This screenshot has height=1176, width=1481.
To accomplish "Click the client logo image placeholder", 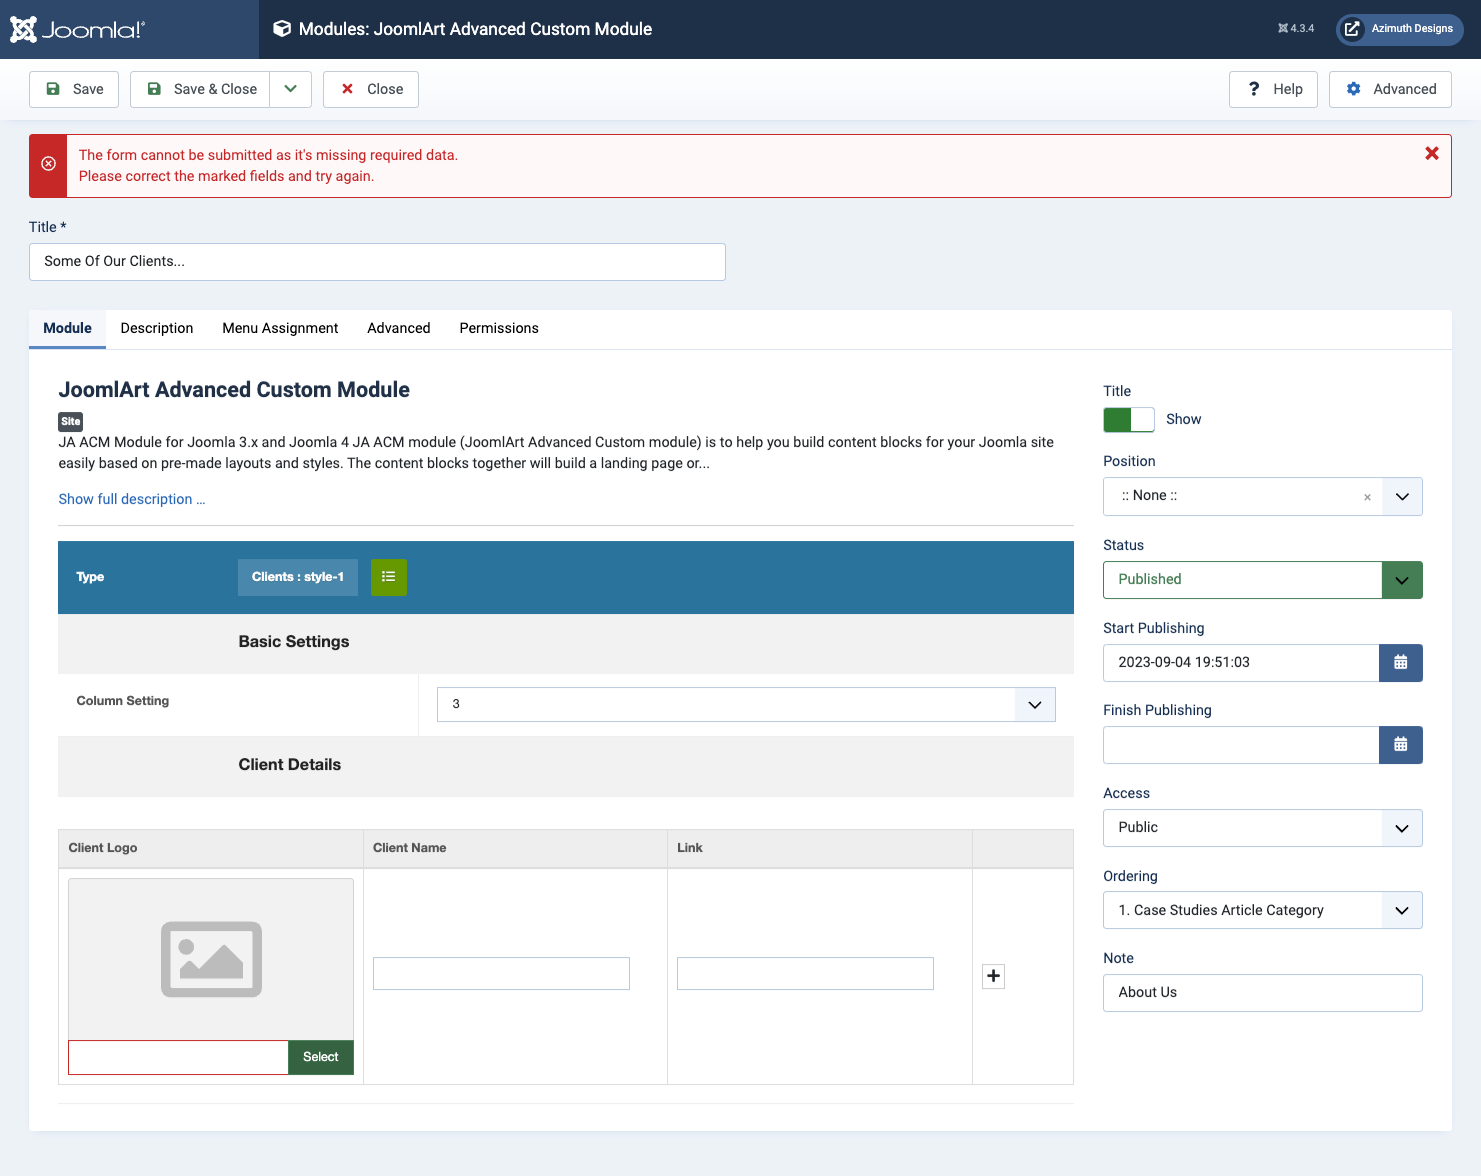I will tap(211, 959).
